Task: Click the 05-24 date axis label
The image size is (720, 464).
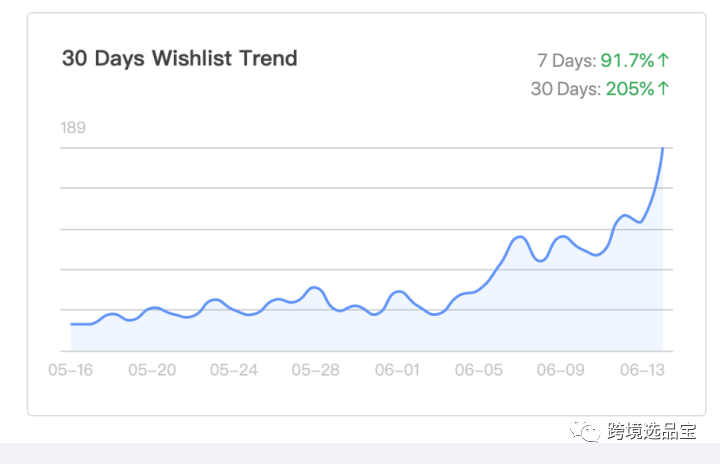Action: click(x=234, y=370)
